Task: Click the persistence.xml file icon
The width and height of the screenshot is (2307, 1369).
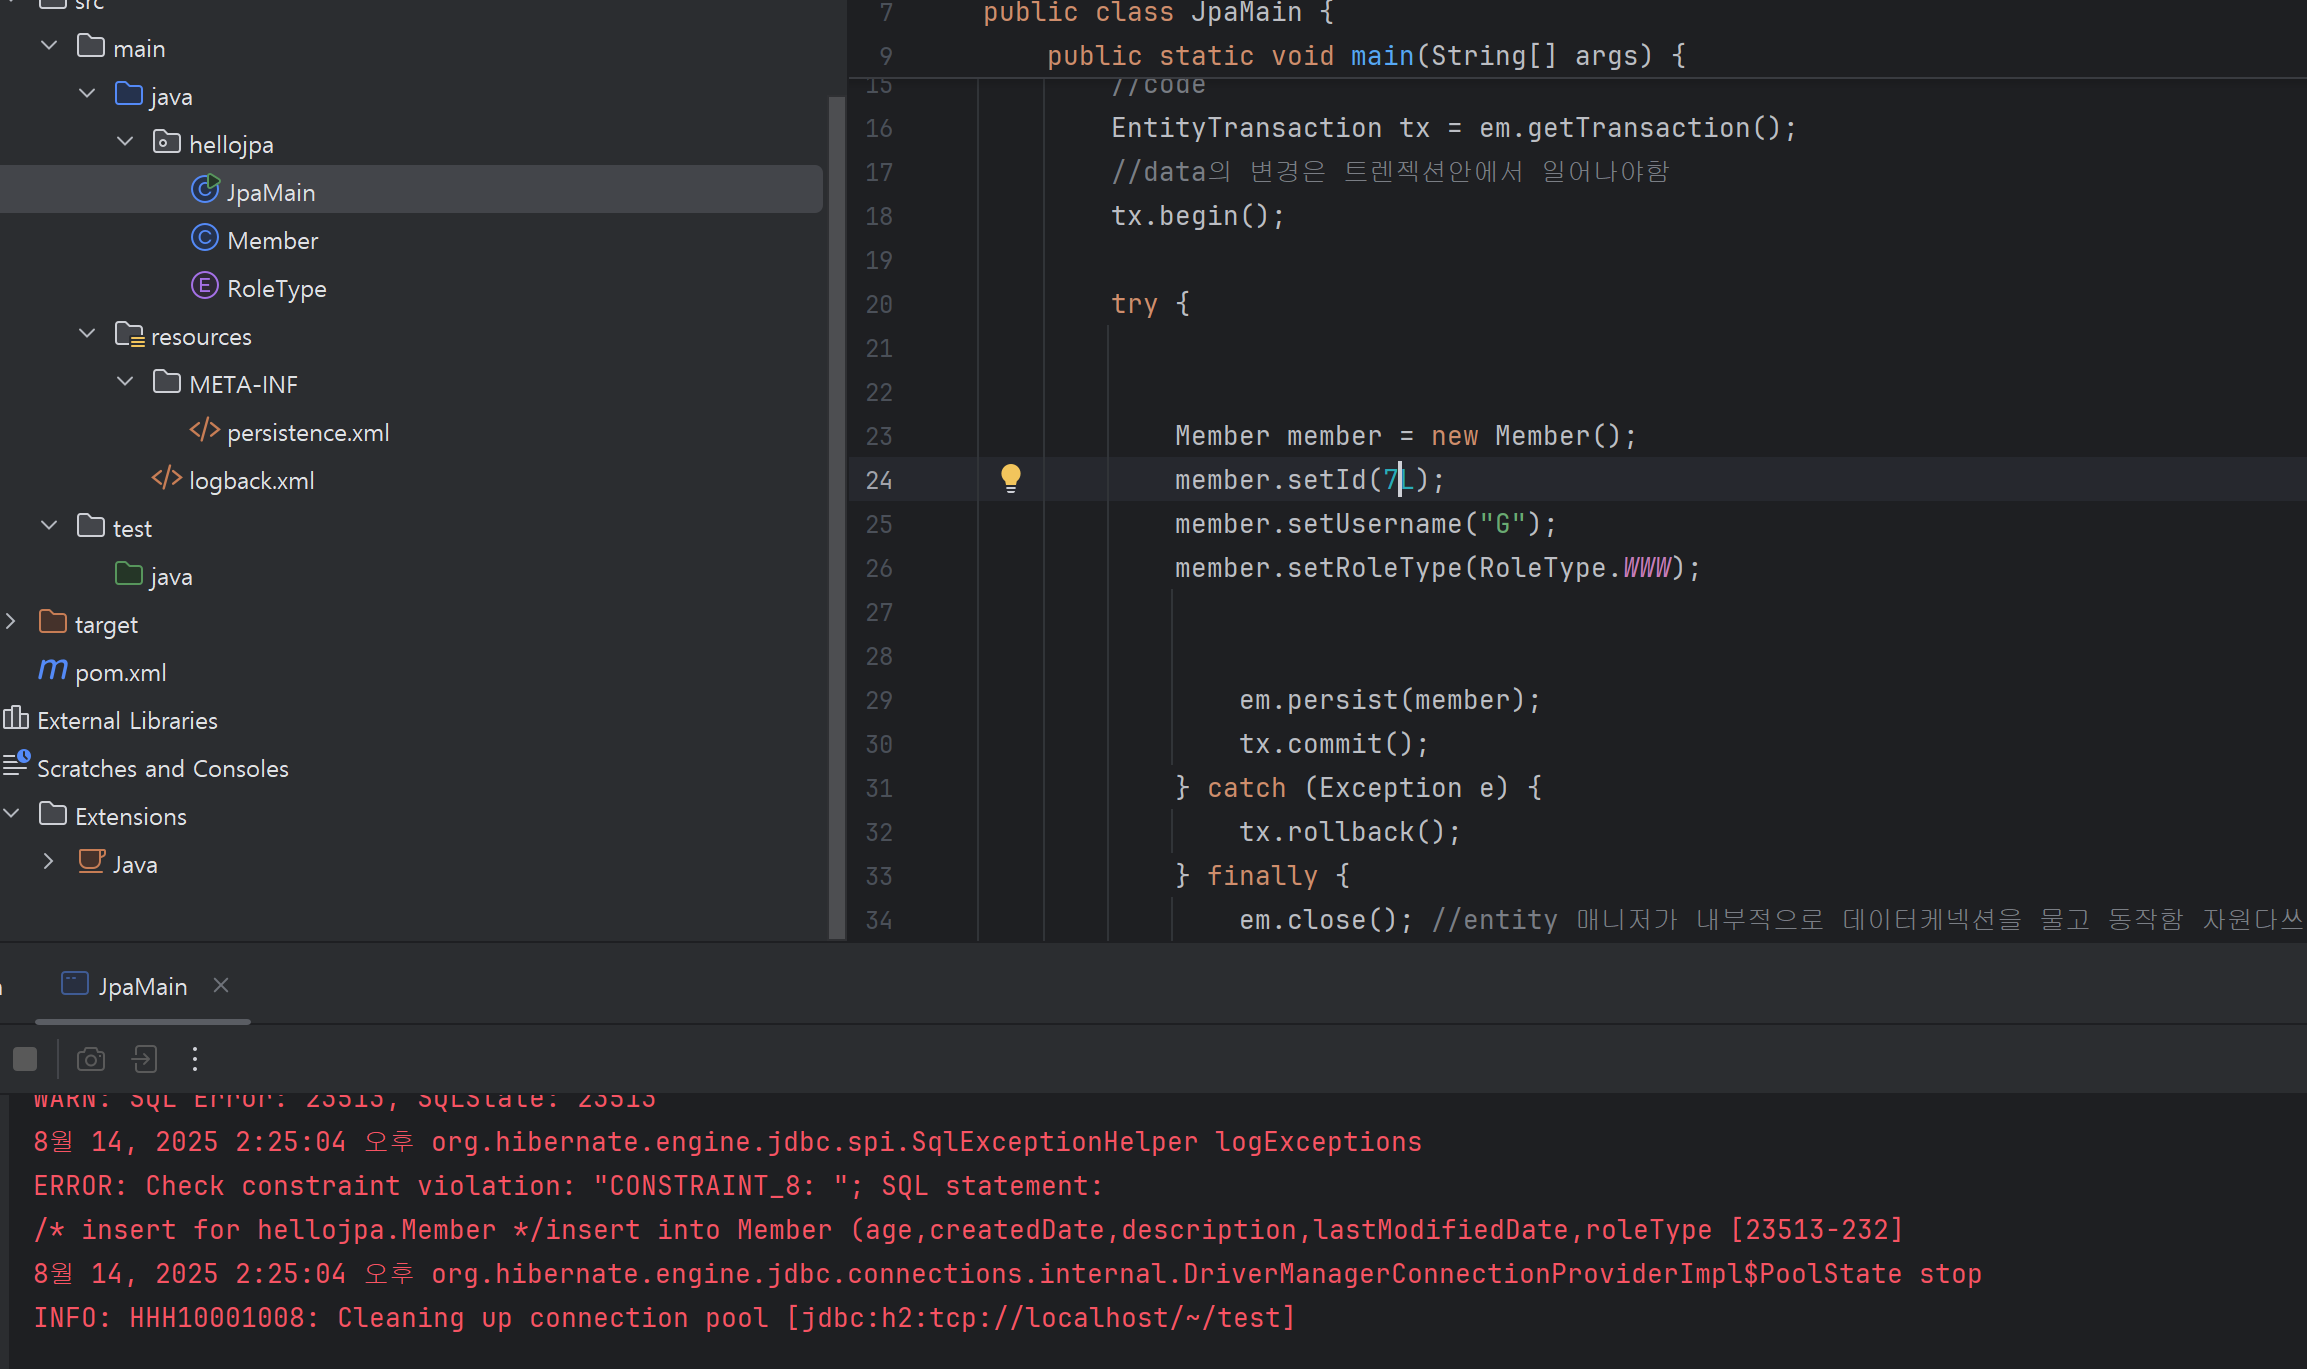Action: (x=205, y=430)
